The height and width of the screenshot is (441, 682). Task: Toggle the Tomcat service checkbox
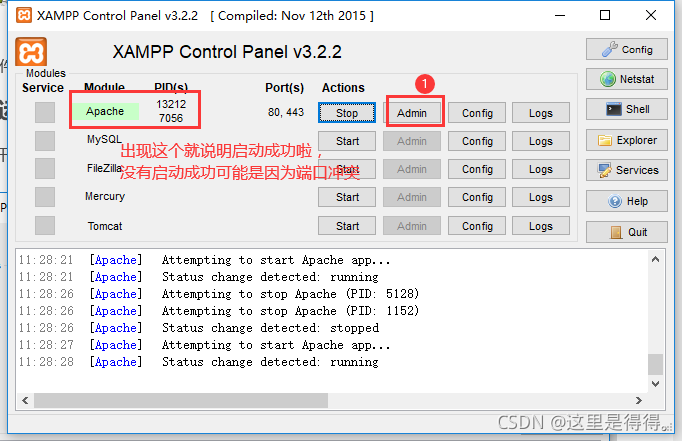(45, 226)
